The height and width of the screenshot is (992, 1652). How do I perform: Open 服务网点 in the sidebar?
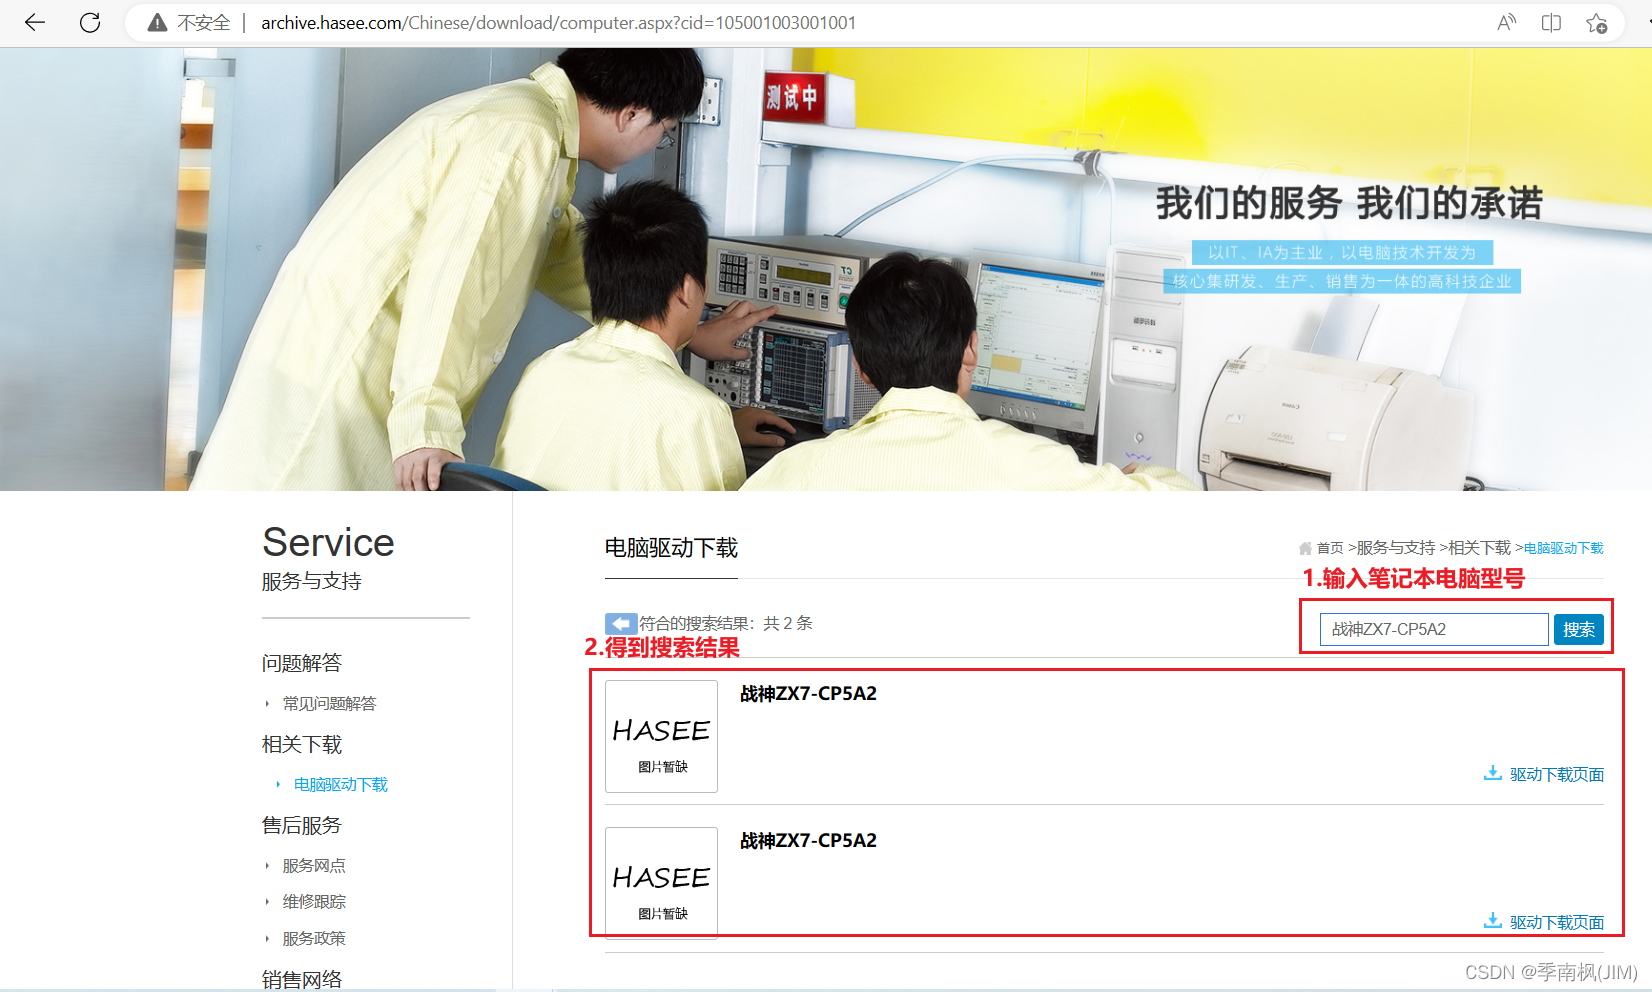click(314, 866)
